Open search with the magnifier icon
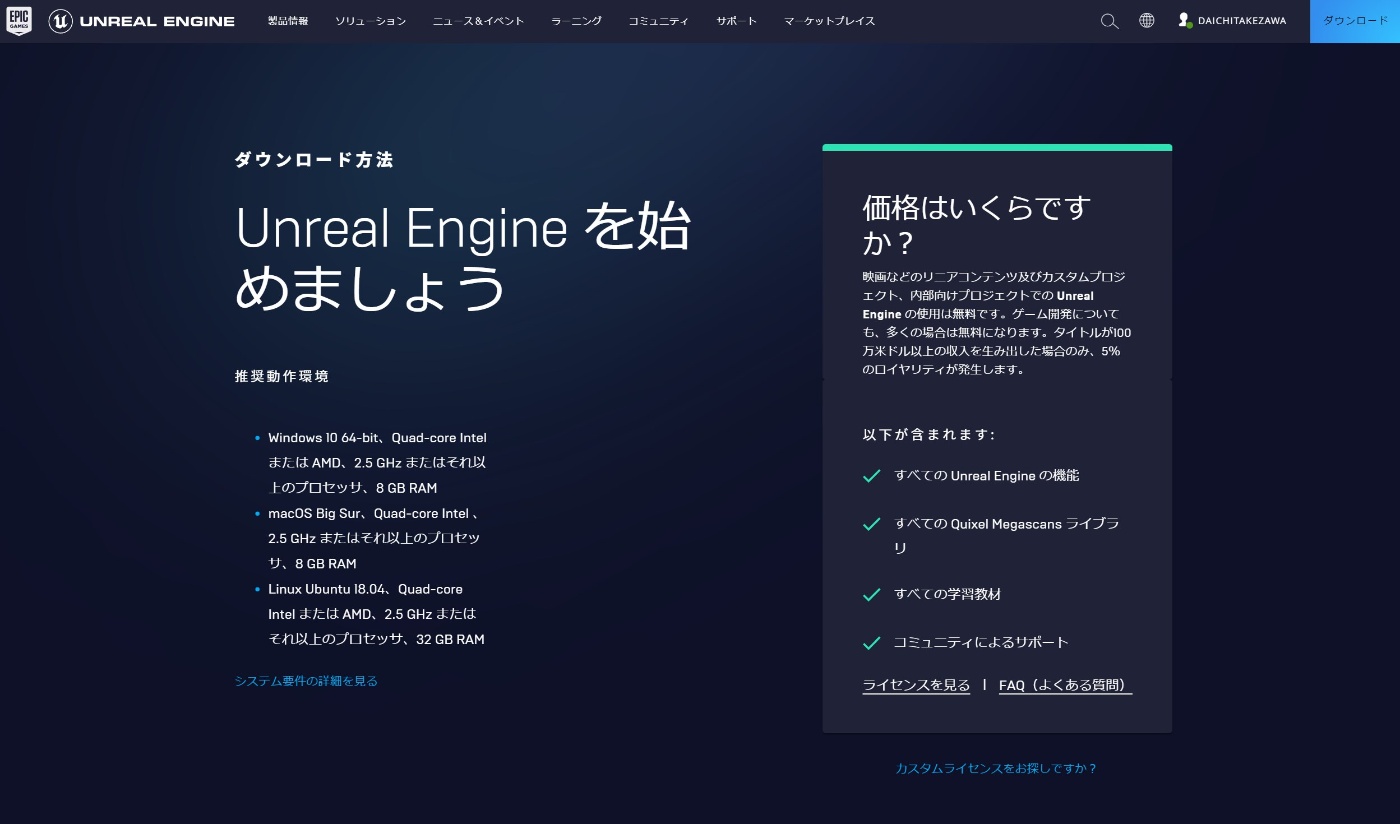Image resolution: width=1400 pixels, height=824 pixels. click(1109, 21)
